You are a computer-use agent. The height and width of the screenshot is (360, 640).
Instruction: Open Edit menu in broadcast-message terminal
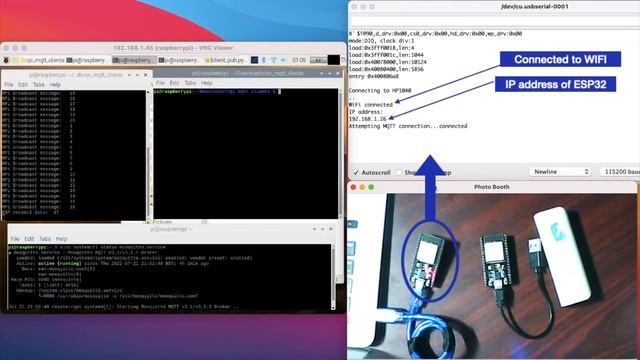pyautogui.click(x=23, y=84)
